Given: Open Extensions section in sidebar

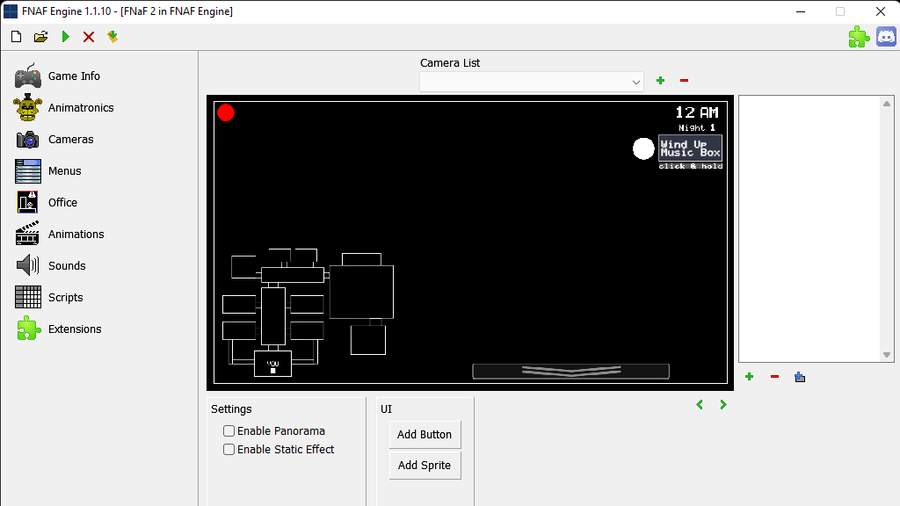Looking at the screenshot, I should (59, 329).
